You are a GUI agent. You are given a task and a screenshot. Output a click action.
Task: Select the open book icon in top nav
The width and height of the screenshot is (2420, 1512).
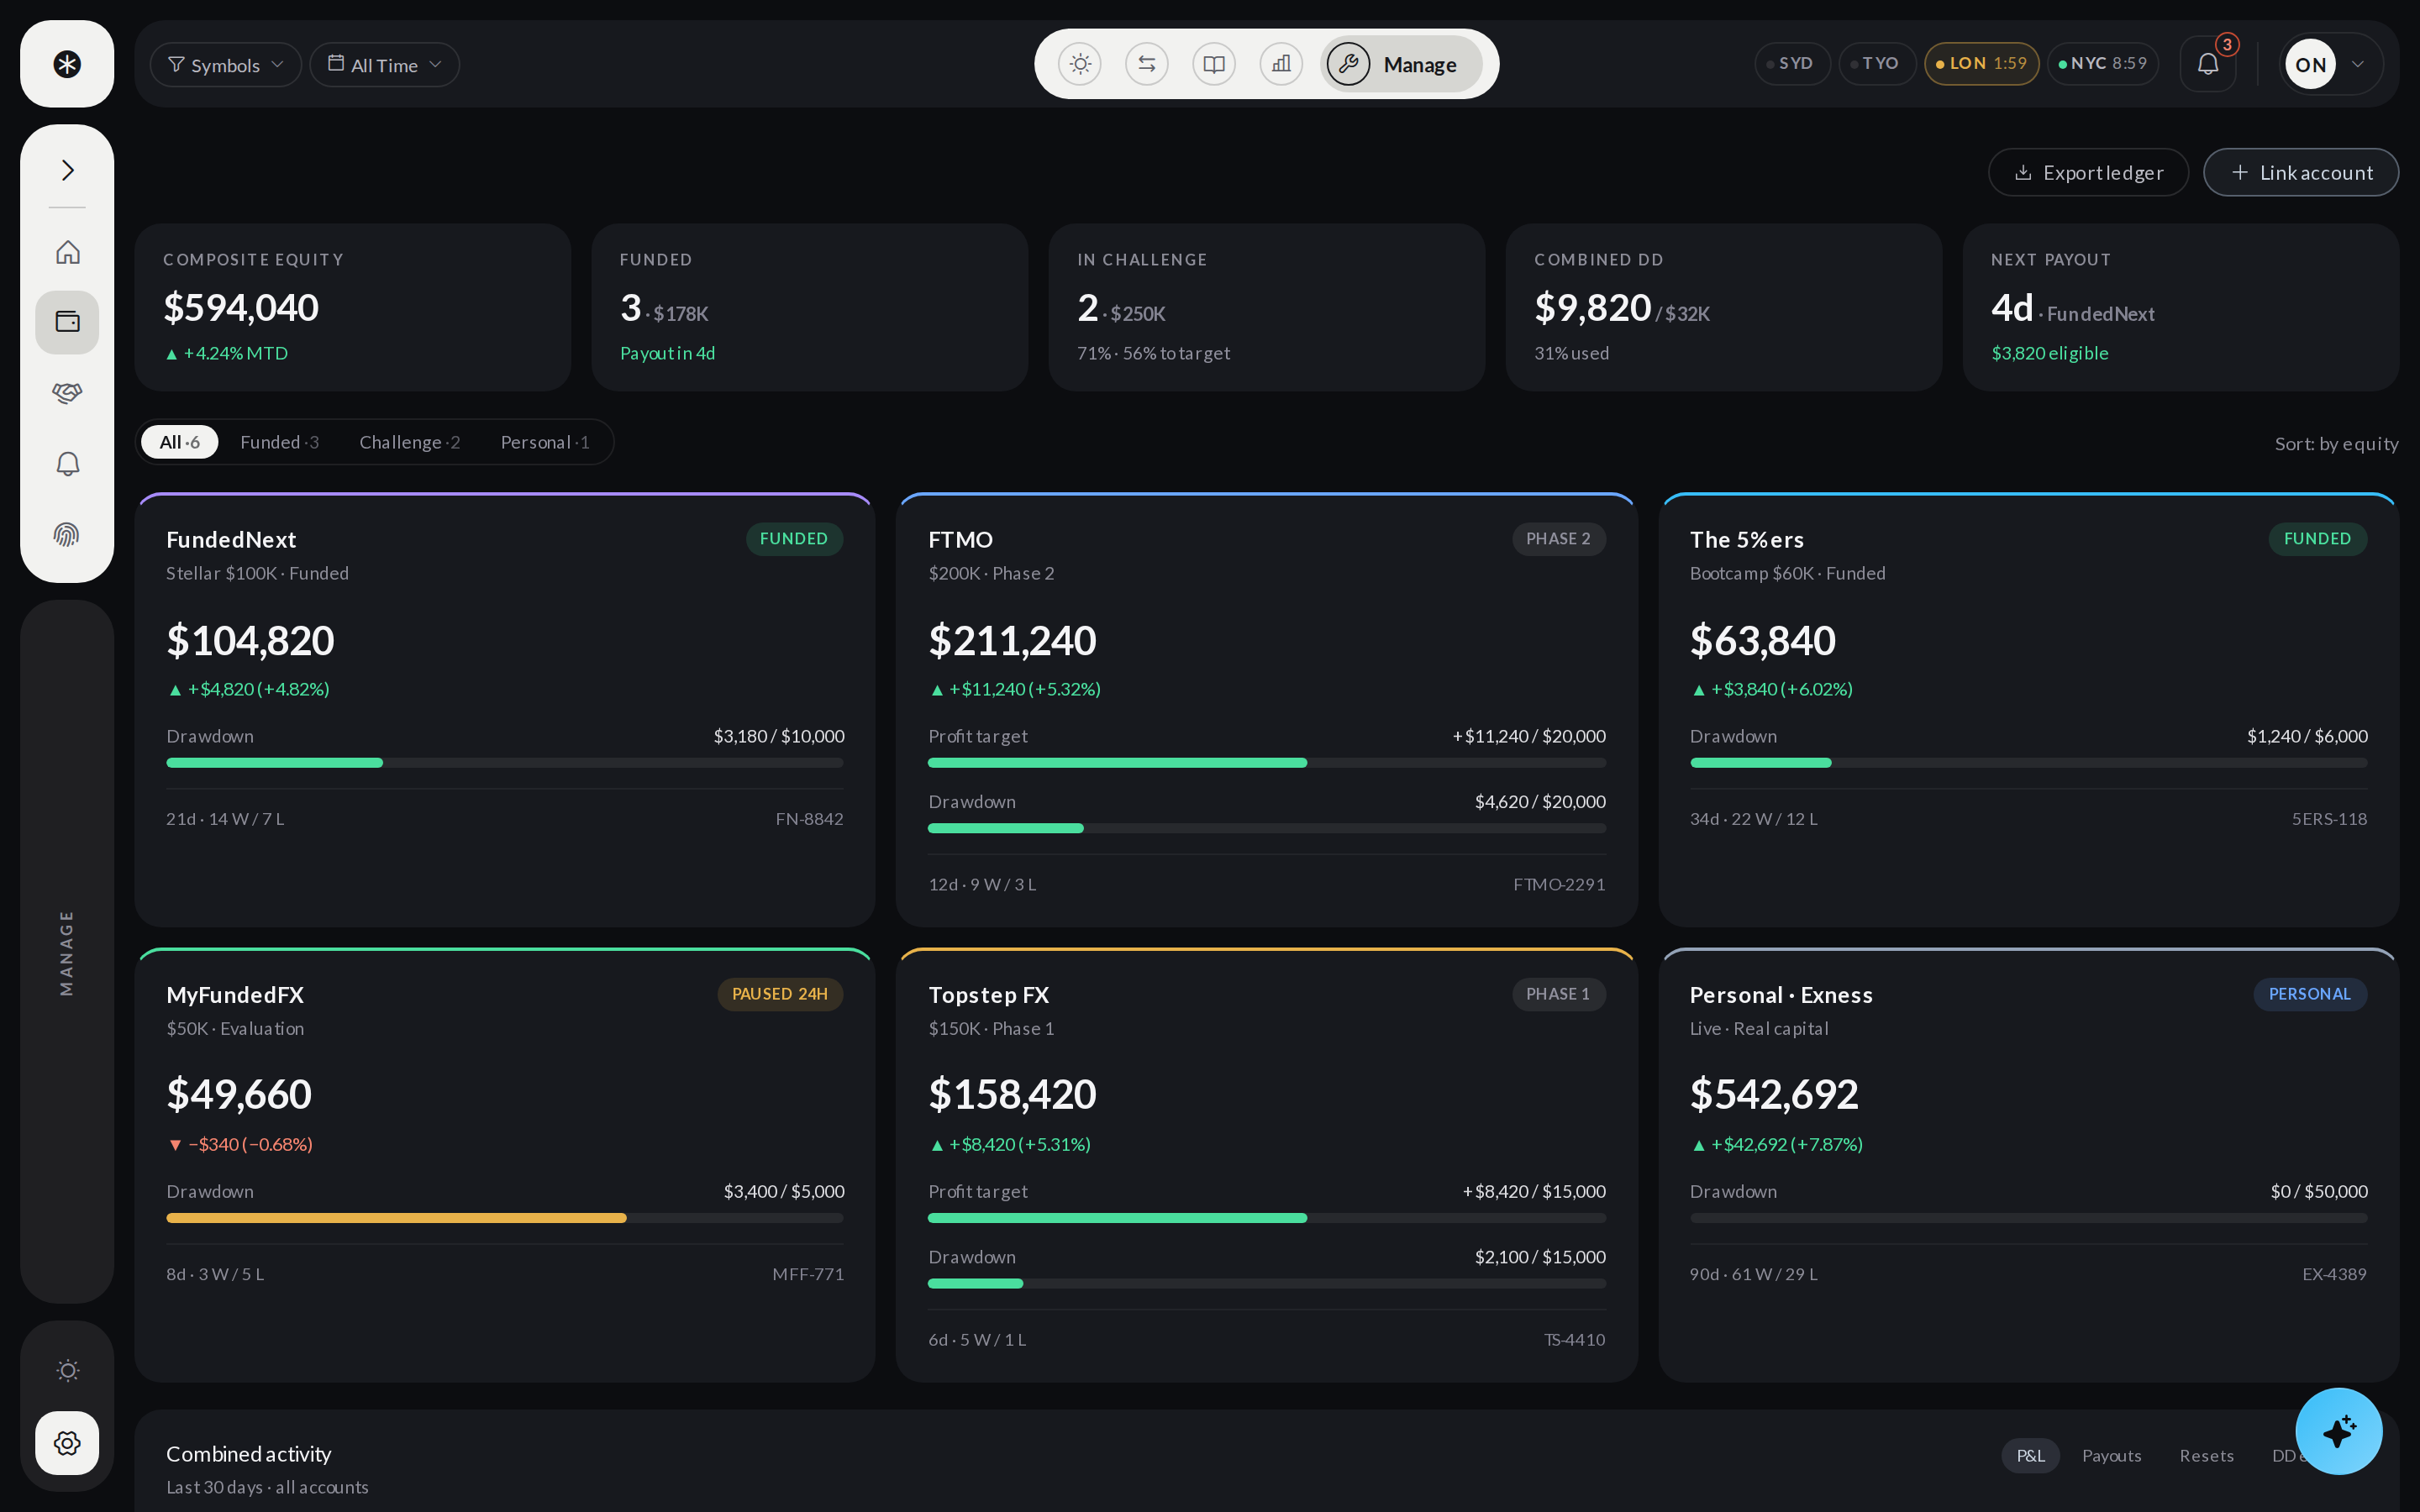pos(1214,64)
